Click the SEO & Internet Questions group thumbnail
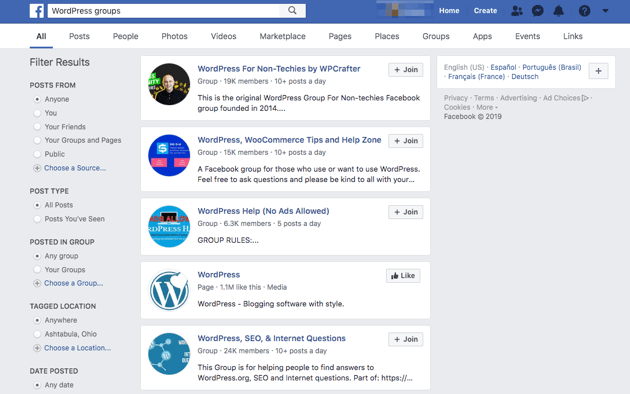Viewport: 630px width, 394px height. pos(169,354)
